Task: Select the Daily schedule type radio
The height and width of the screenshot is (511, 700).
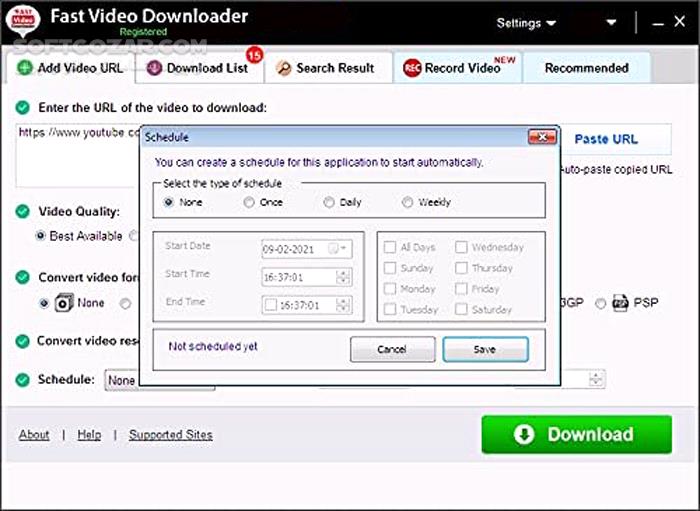Action: click(329, 202)
